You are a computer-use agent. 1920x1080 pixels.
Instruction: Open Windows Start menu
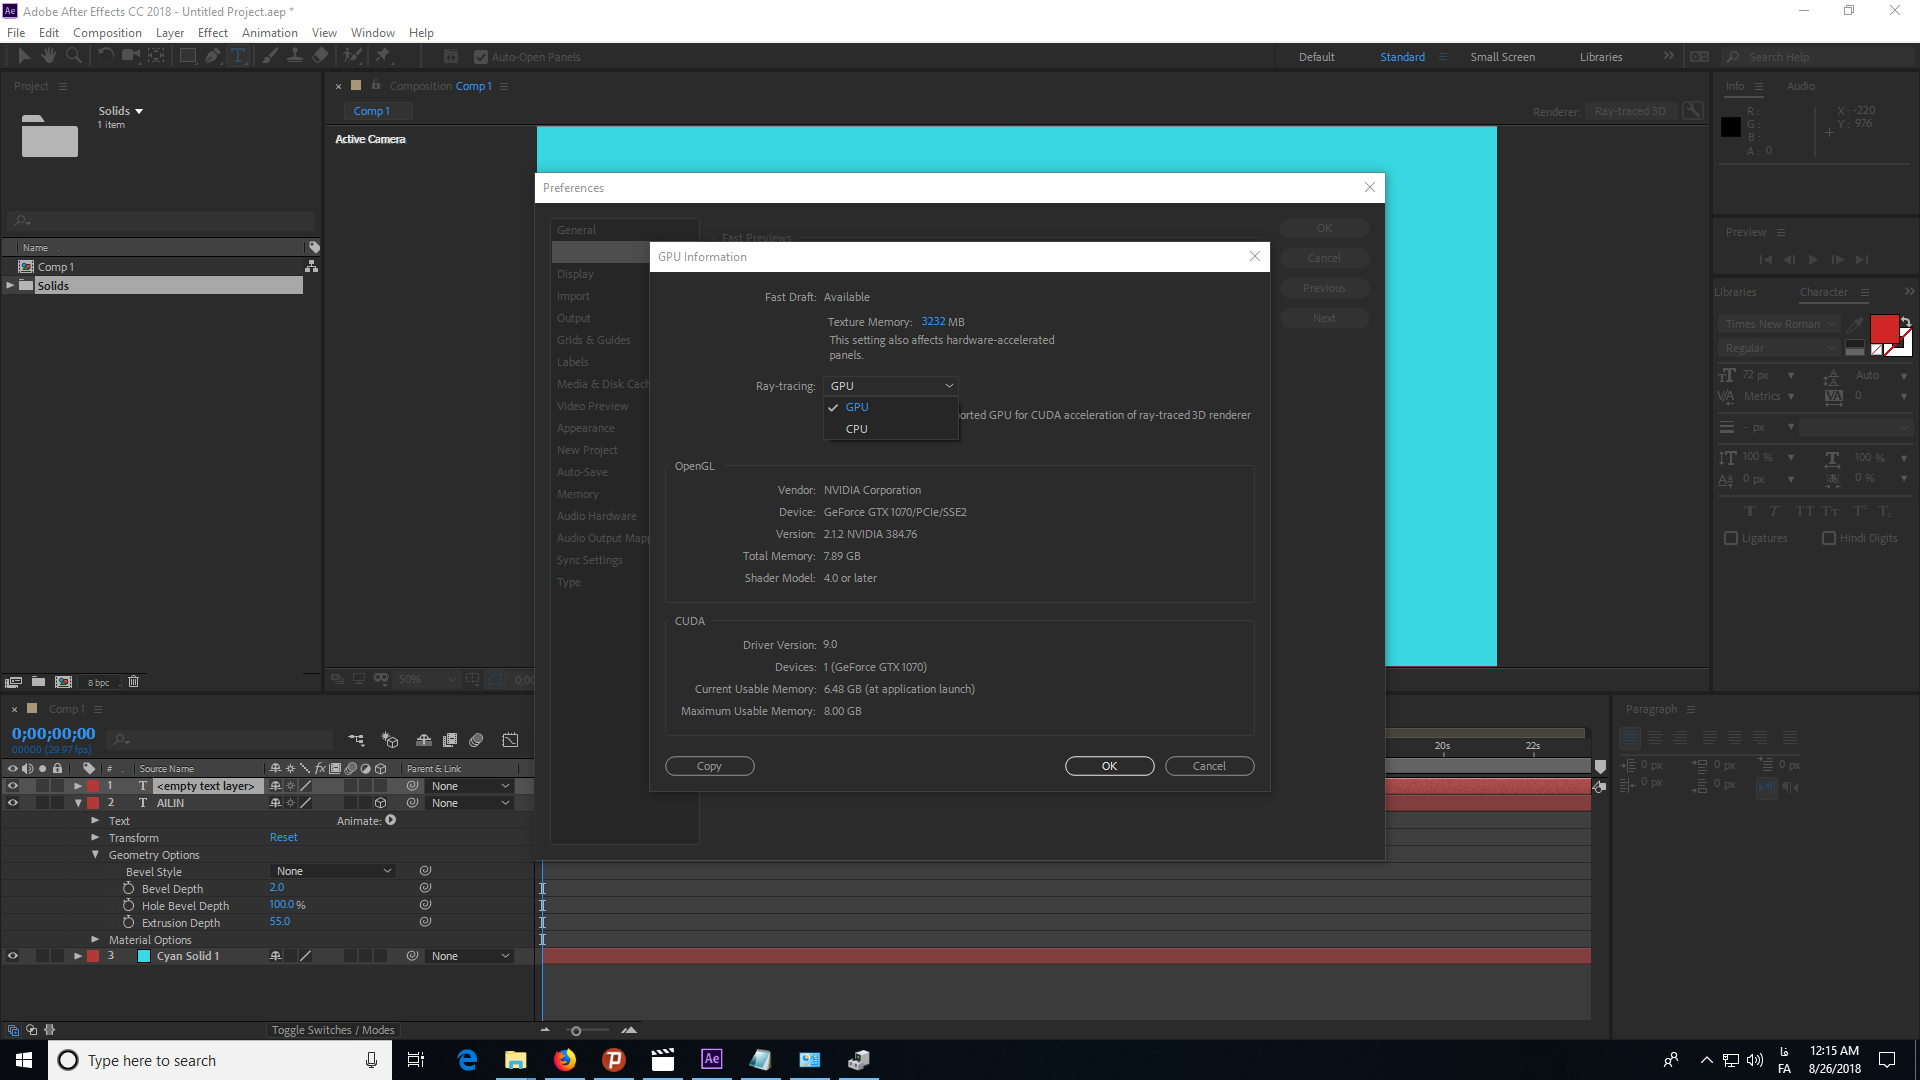point(24,1060)
